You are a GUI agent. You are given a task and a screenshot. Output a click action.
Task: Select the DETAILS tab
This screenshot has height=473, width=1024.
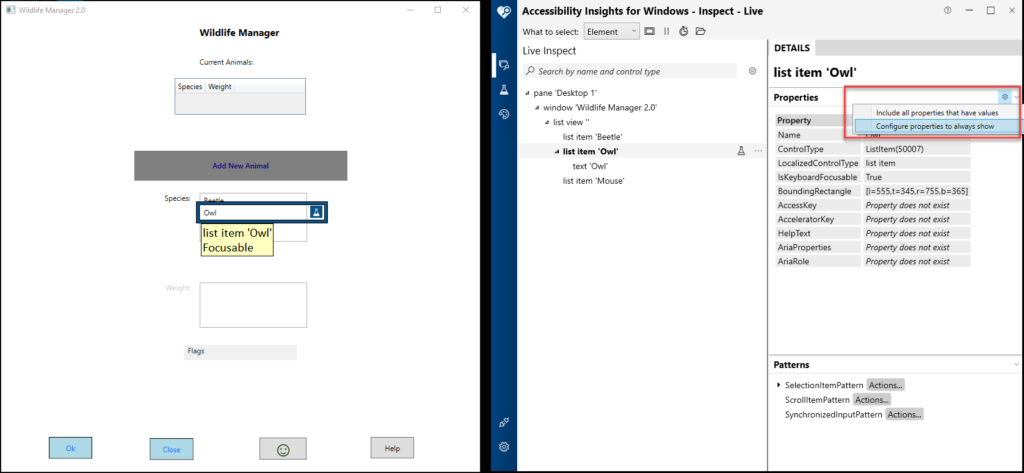pos(792,48)
